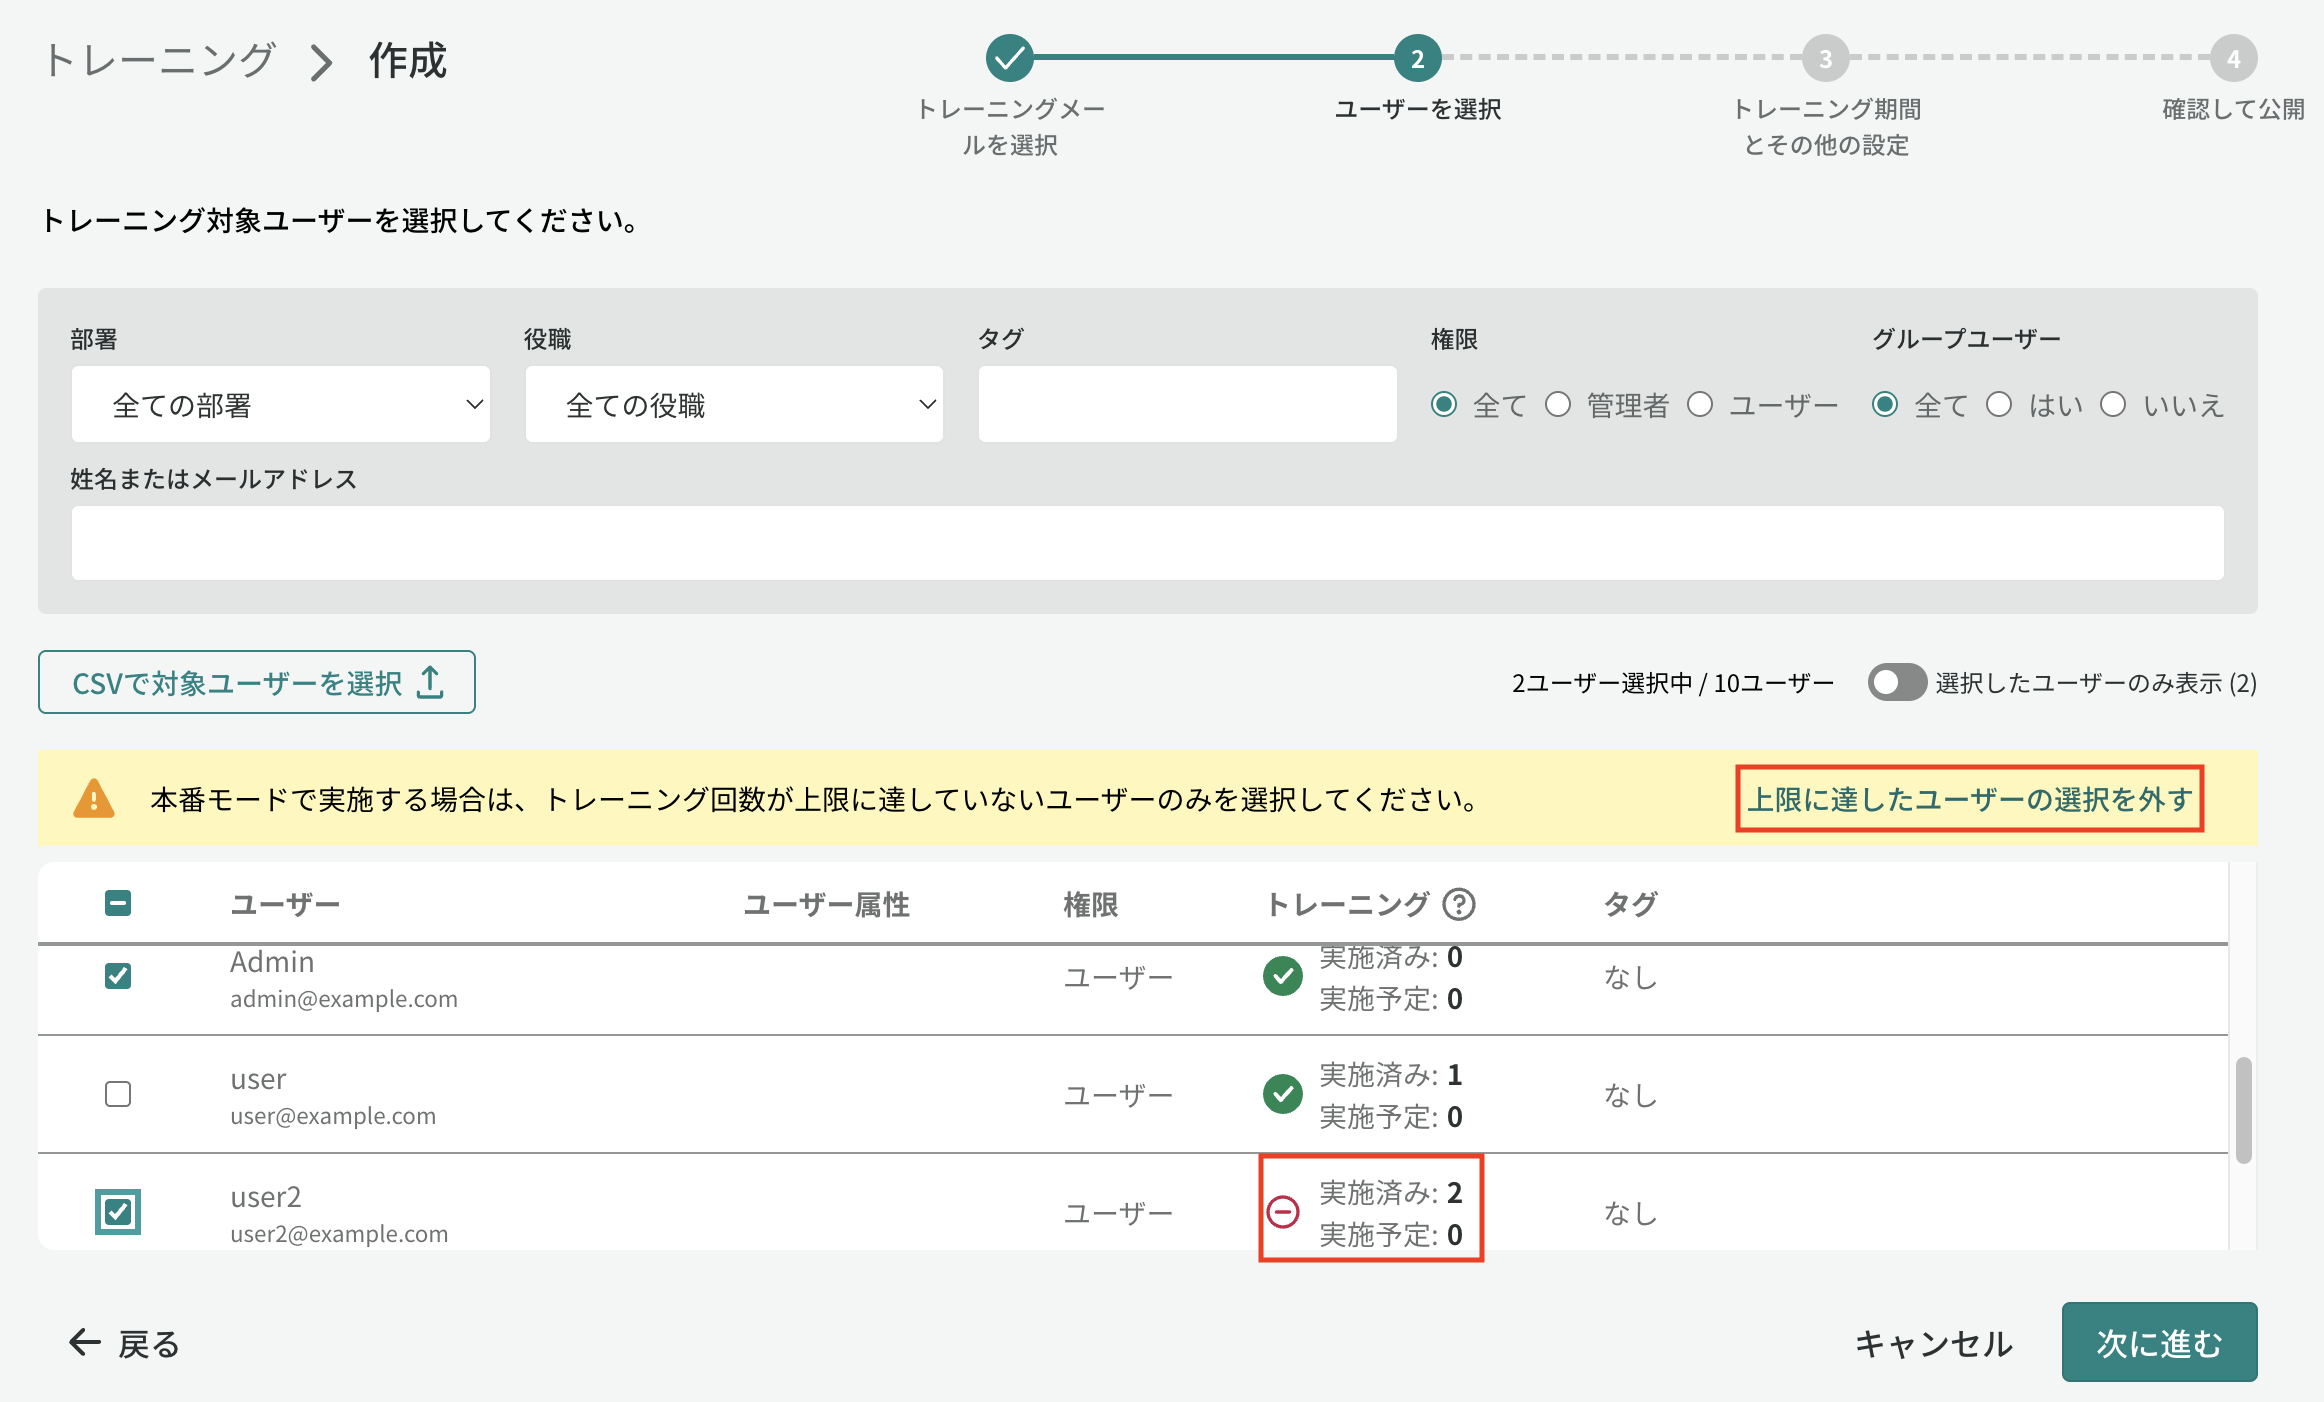Click the 2ユーザー選択中 / 10ユーザー count text
The image size is (2324, 1402).
(x=1673, y=683)
